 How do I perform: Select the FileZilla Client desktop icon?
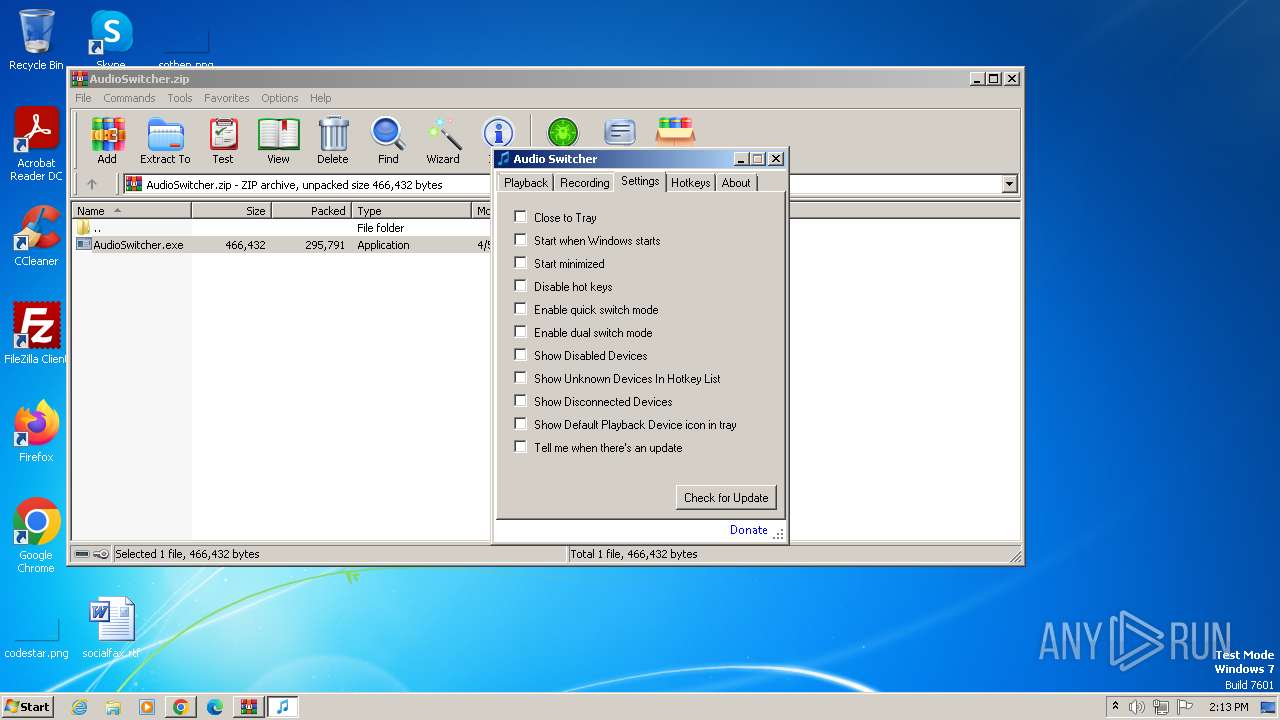pos(36,333)
